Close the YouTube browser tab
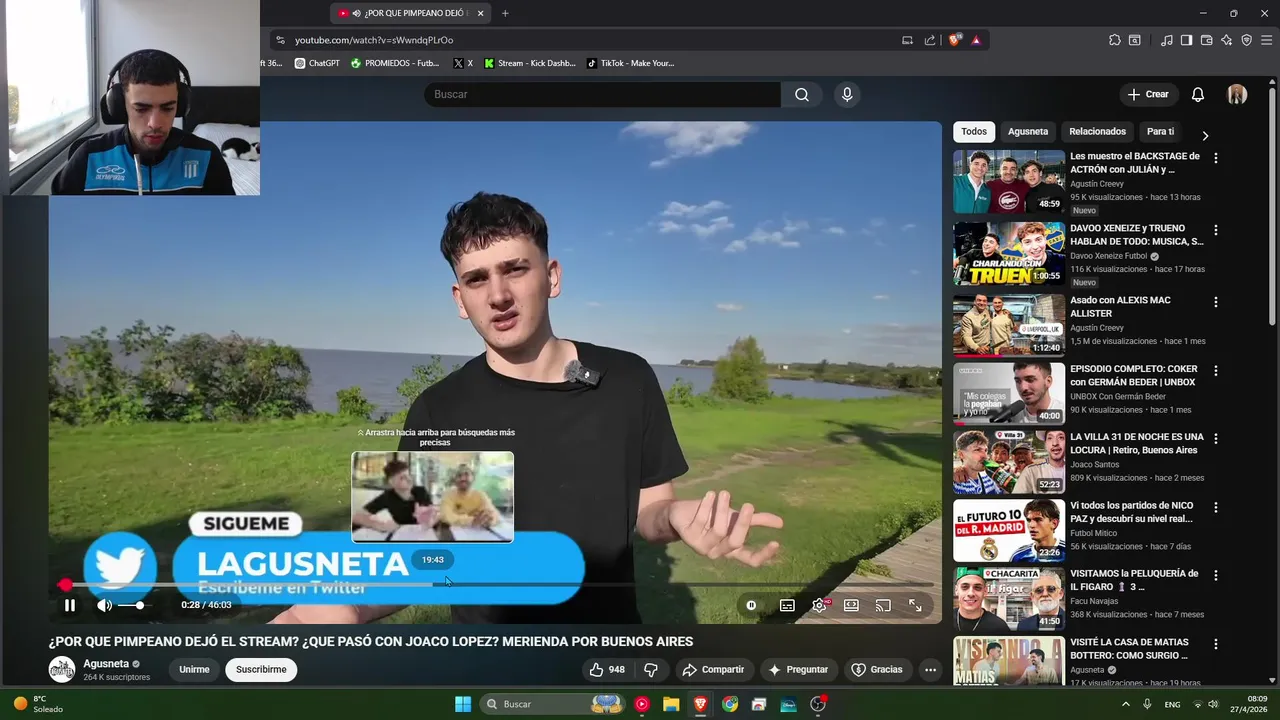This screenshot has height=720, width=1280. pos(481,13)
